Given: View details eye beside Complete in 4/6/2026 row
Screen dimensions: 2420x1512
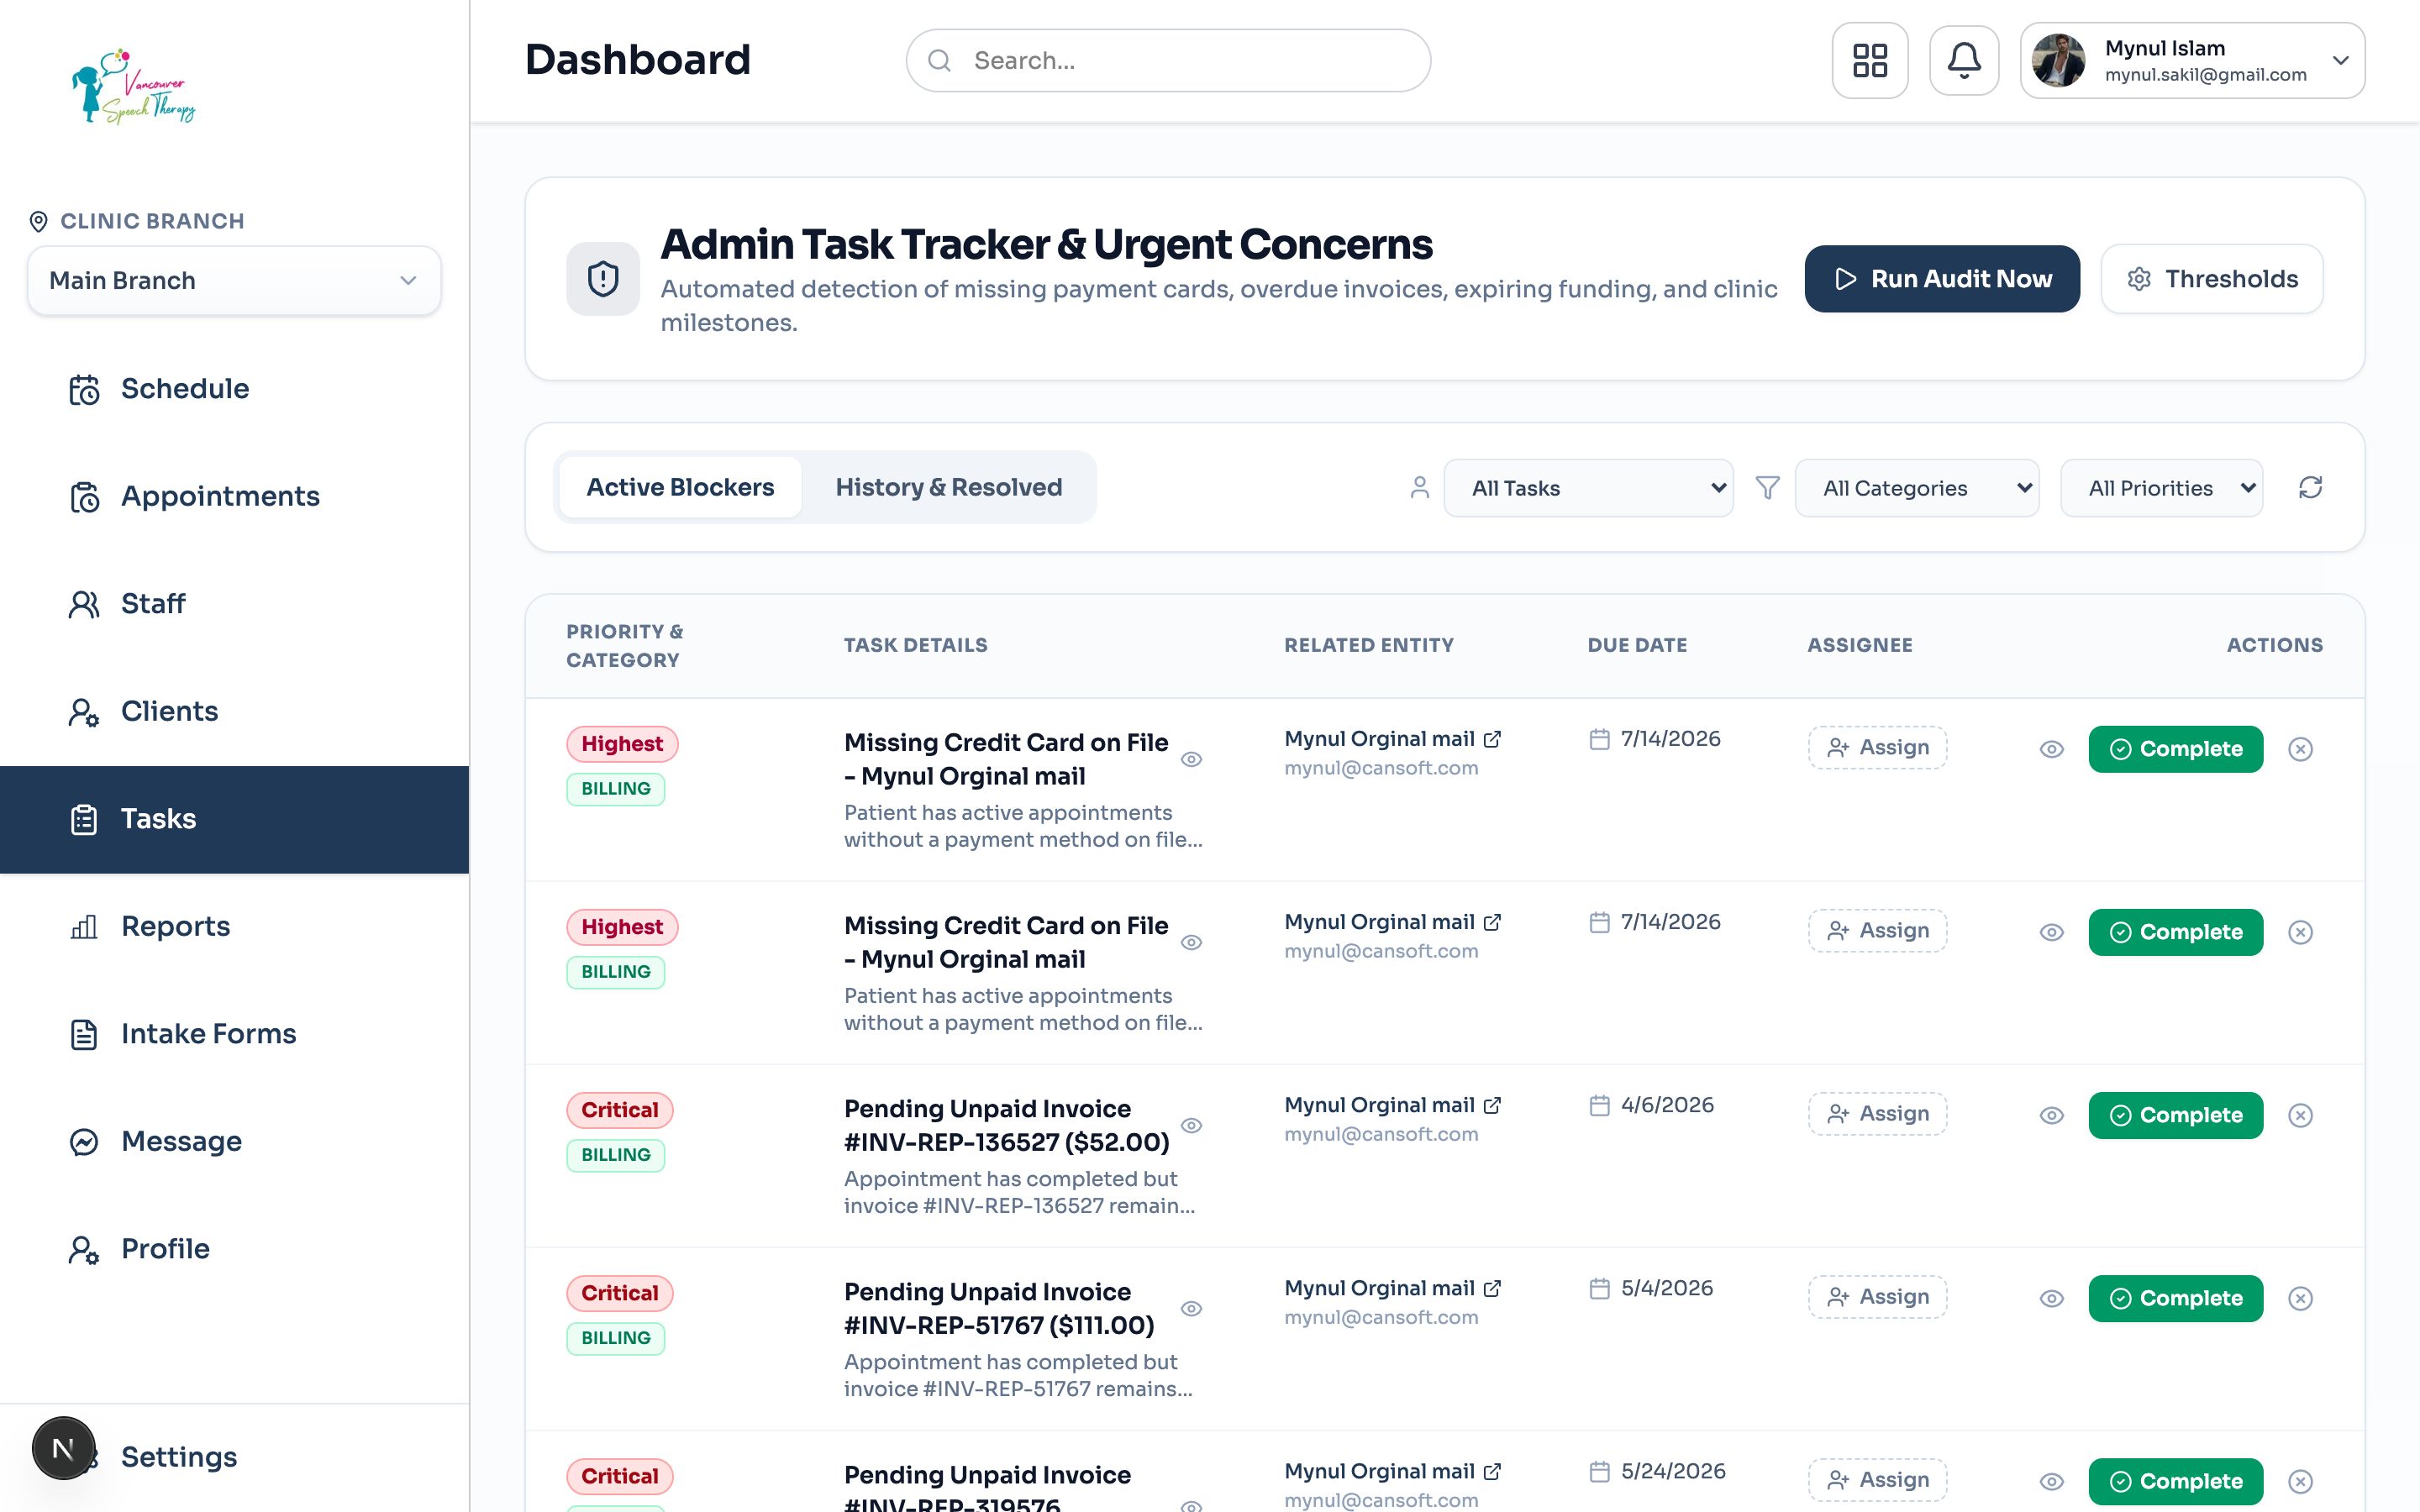Looking at the screenshot, I should tap(2051, 1115).
